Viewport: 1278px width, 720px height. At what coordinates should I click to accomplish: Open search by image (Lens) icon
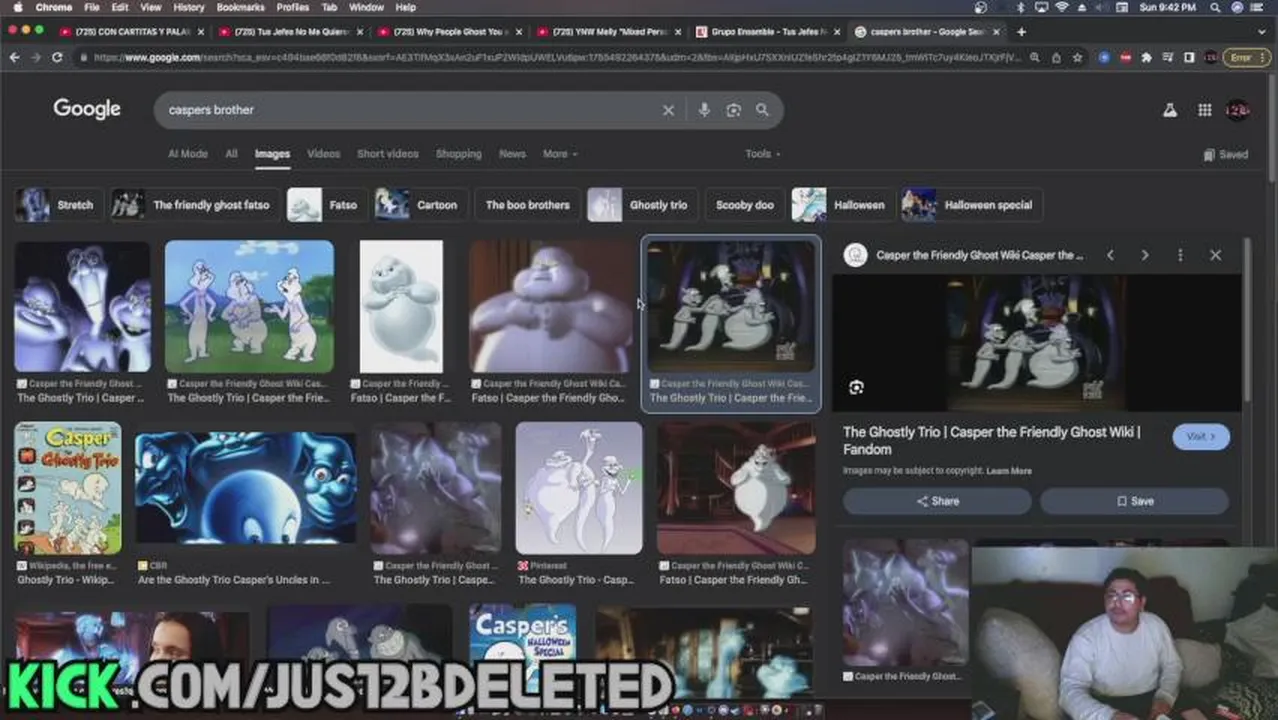(x=733, y=110)
